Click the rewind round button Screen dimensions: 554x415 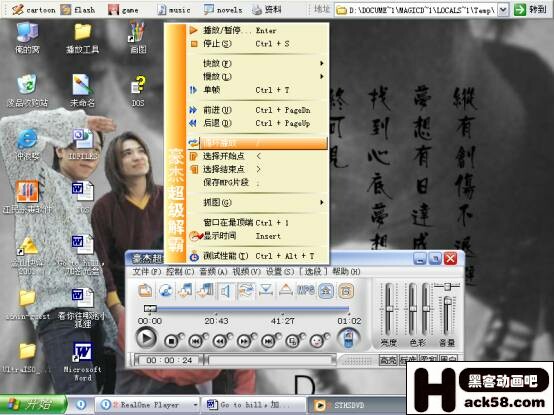pyautogui.click(x=220, y=341)
